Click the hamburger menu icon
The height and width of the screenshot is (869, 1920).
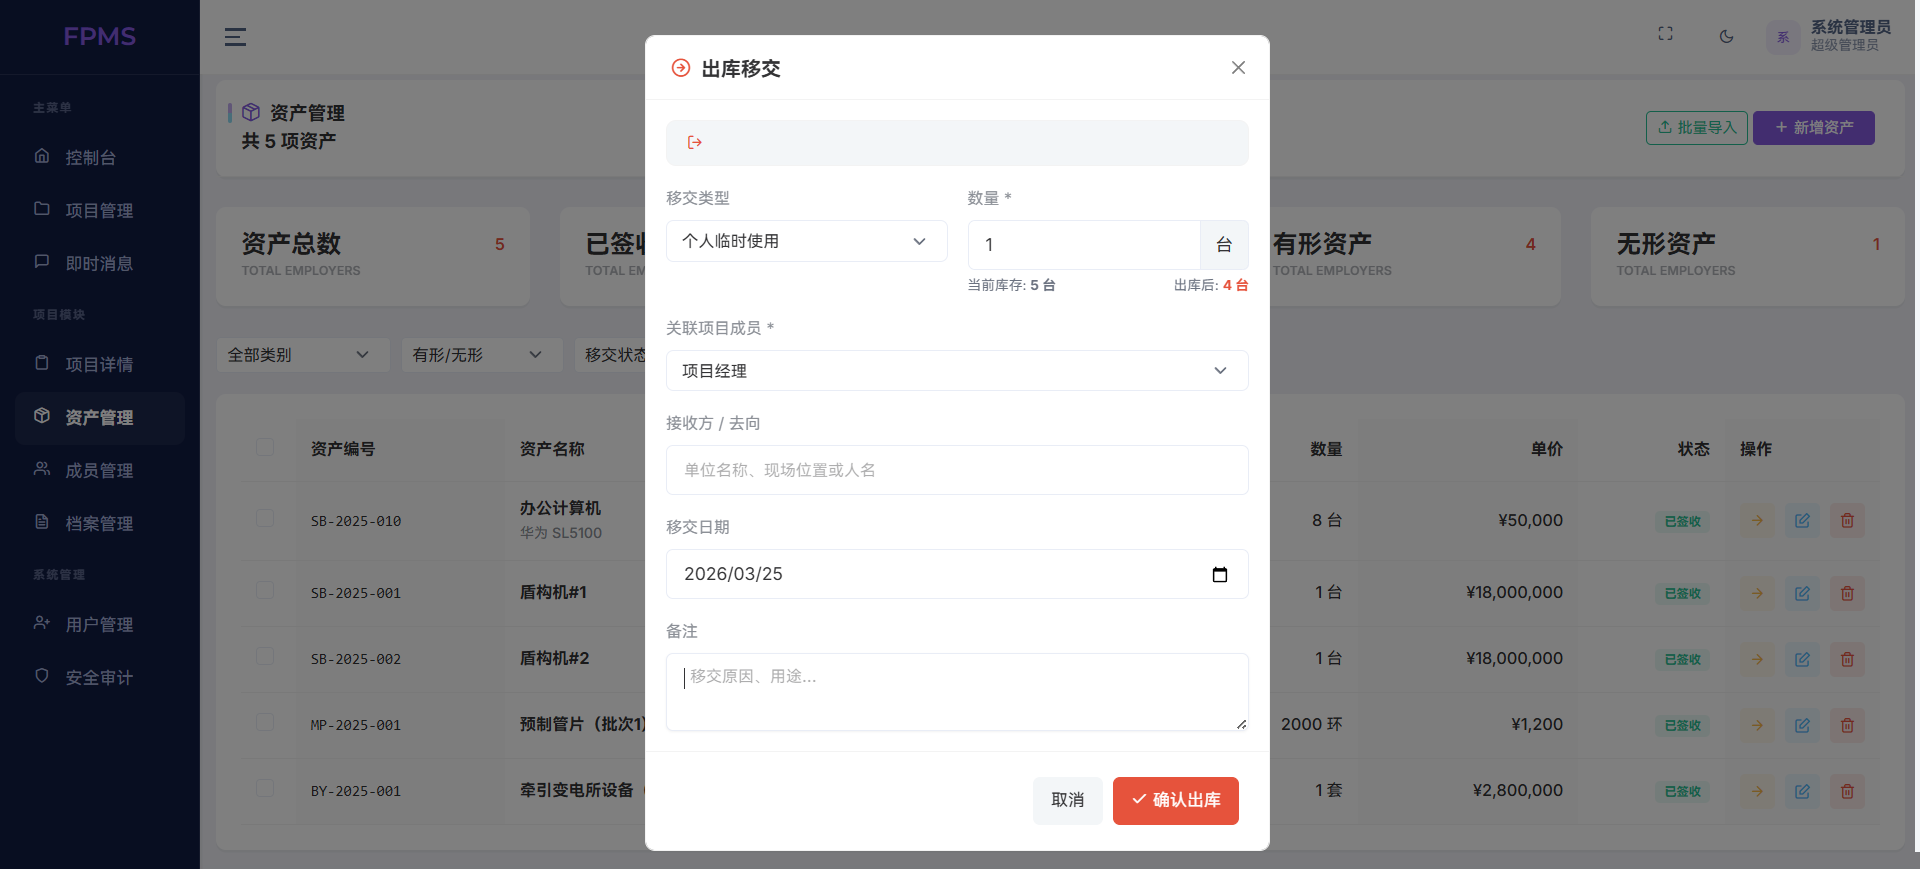[235, 37]
